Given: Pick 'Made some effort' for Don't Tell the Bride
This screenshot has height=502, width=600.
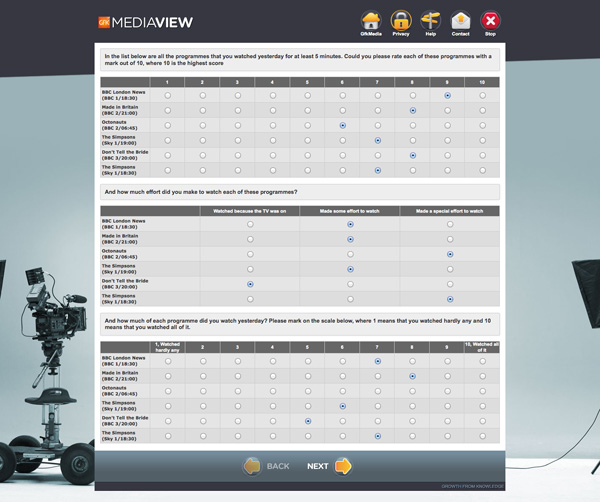Looking at the screenshot, I should pyautogui.click(x=350, y=284).
